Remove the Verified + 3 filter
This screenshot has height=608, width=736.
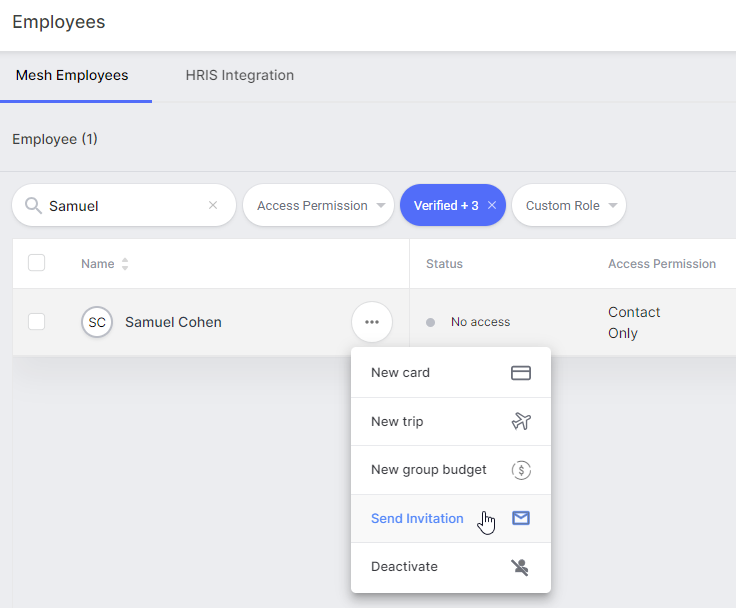tap(491, 205)
